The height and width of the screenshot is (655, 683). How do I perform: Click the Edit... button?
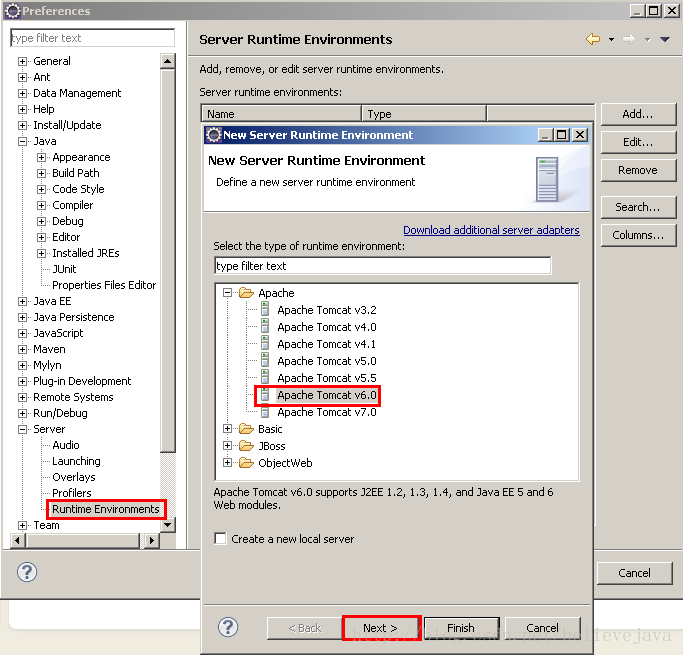pyautogui.click(x=638, y=142)
